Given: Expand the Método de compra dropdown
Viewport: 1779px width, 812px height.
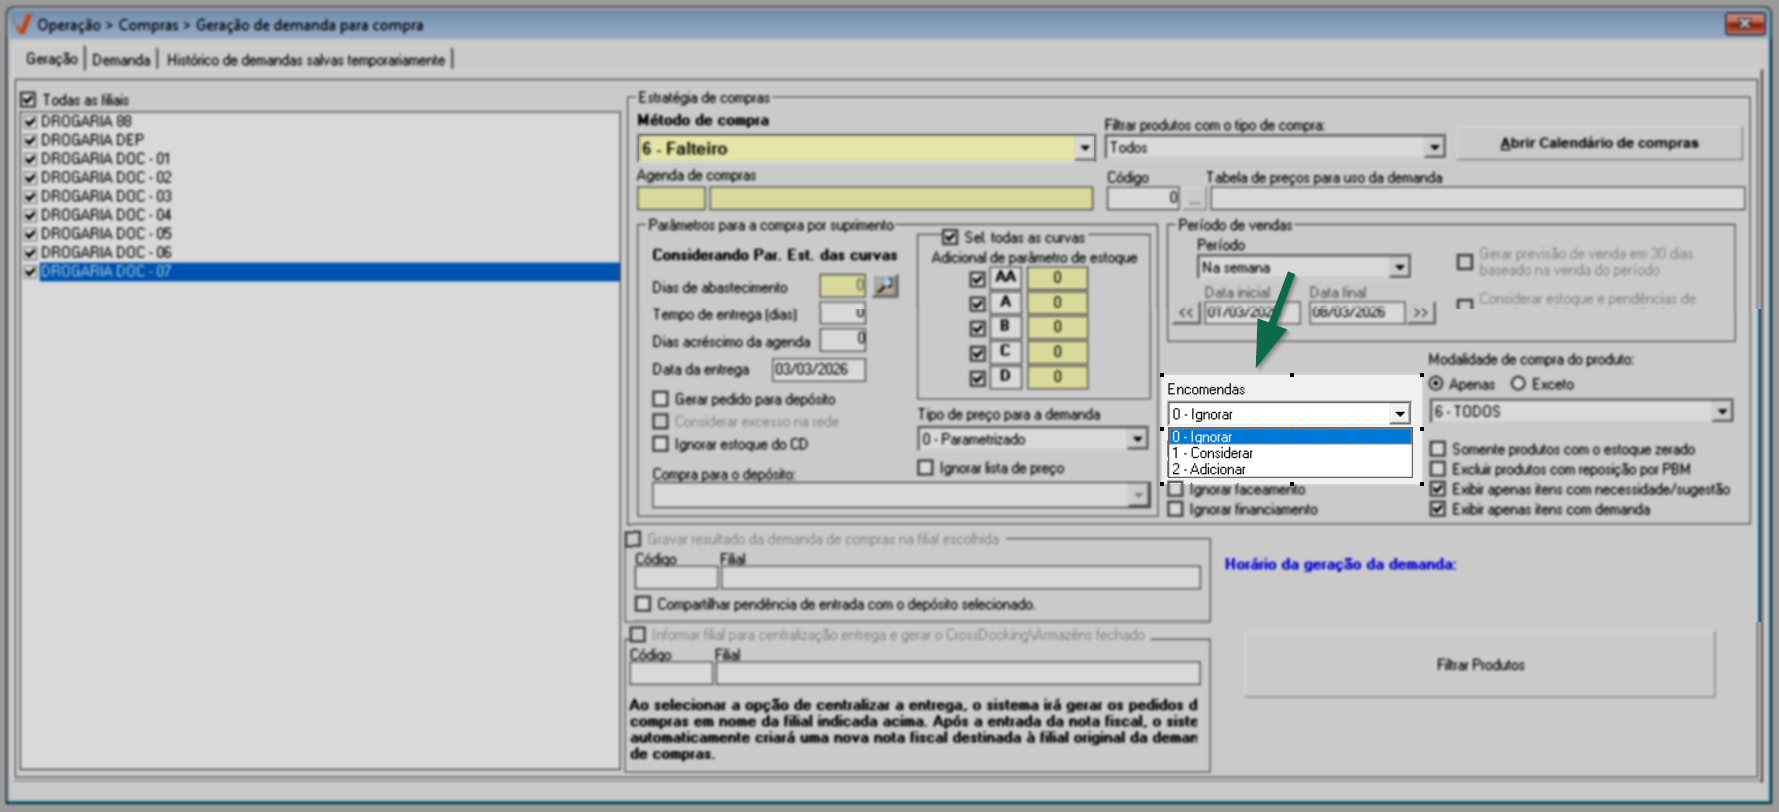Looking at the screenshot, I should point(1084,149).
